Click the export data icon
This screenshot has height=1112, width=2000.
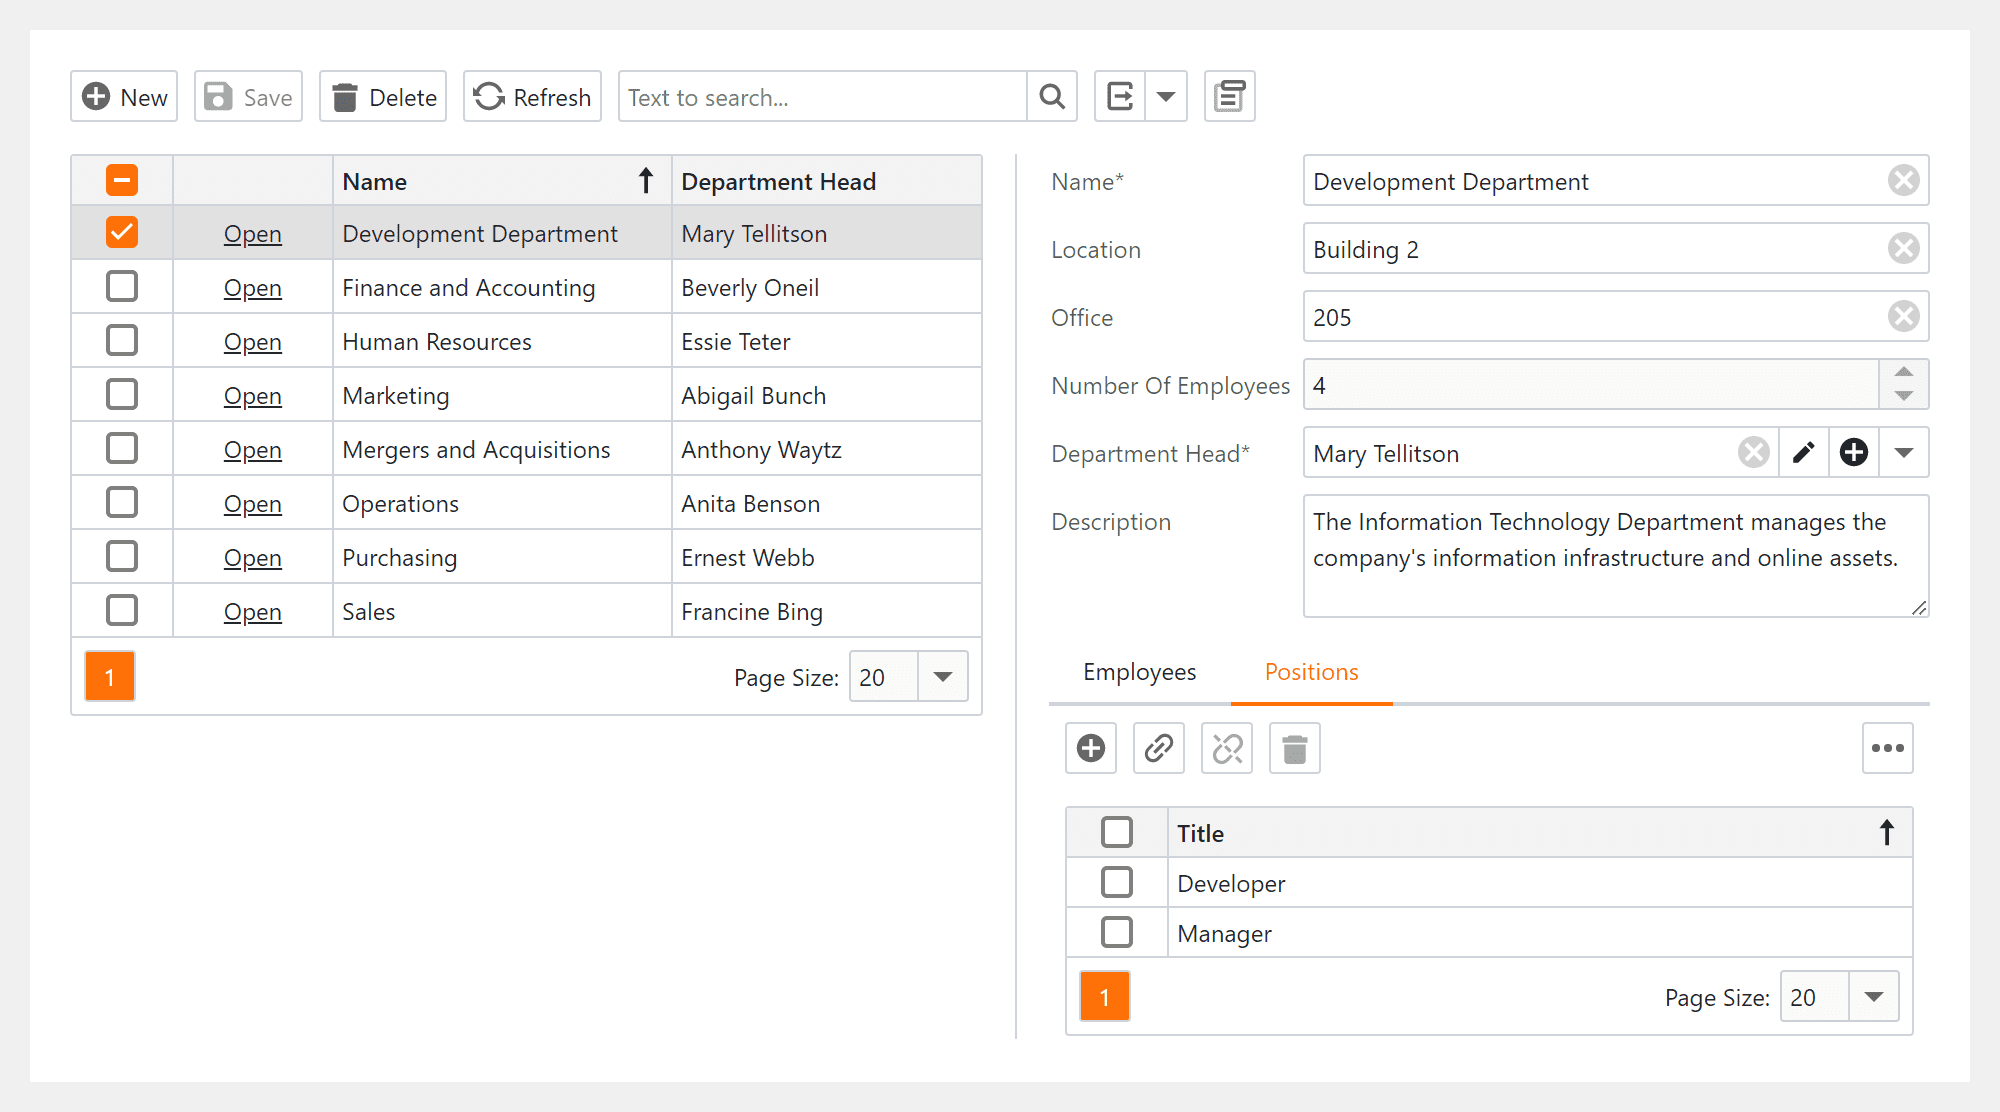coord(1120,96)
